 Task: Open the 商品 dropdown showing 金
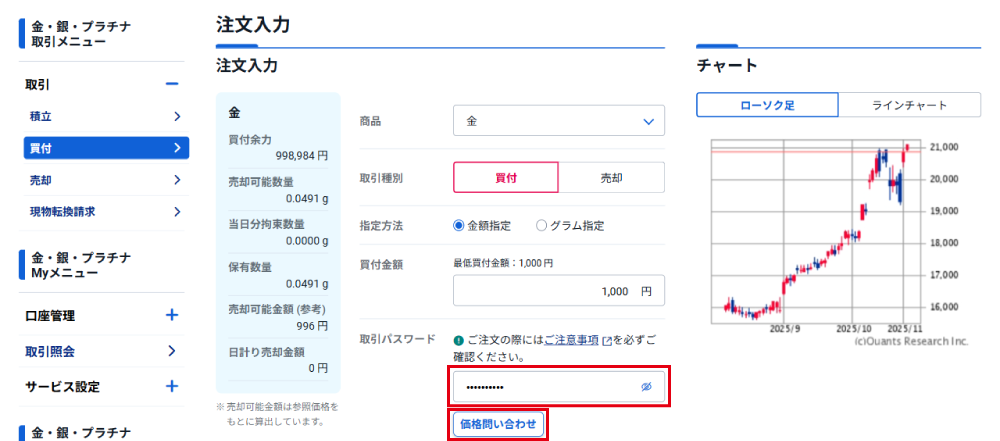coord(558,121)
